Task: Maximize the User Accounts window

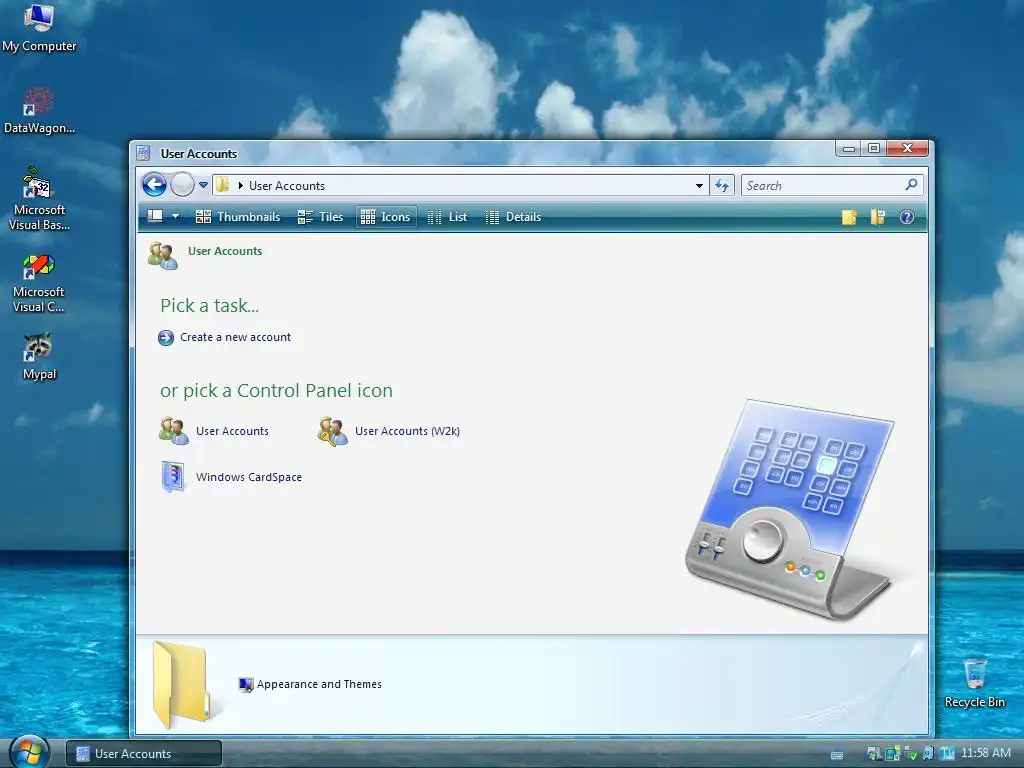Action: click(x=874, y=148)
